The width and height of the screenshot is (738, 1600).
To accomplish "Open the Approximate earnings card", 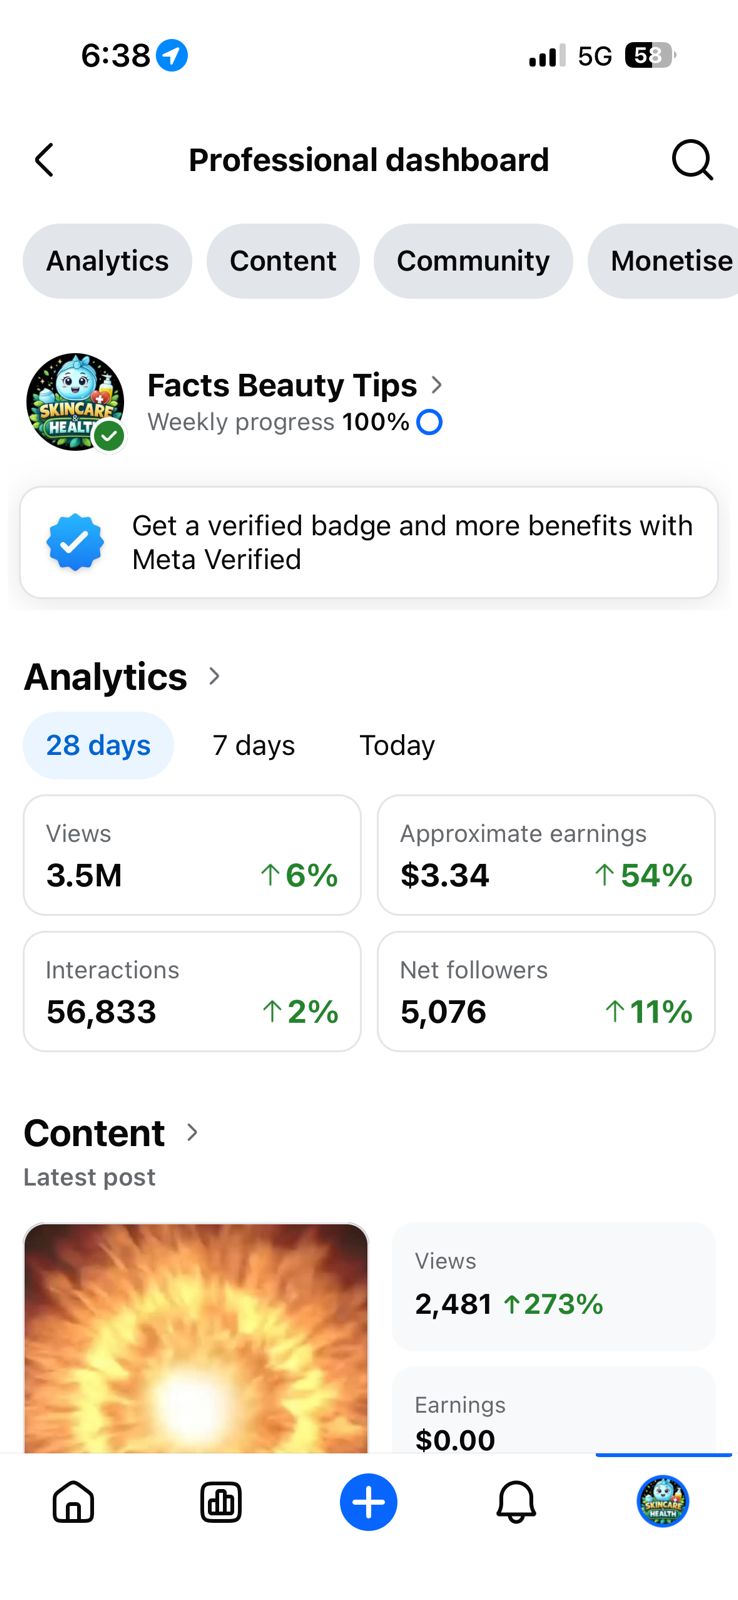I will tap(546, 855).
